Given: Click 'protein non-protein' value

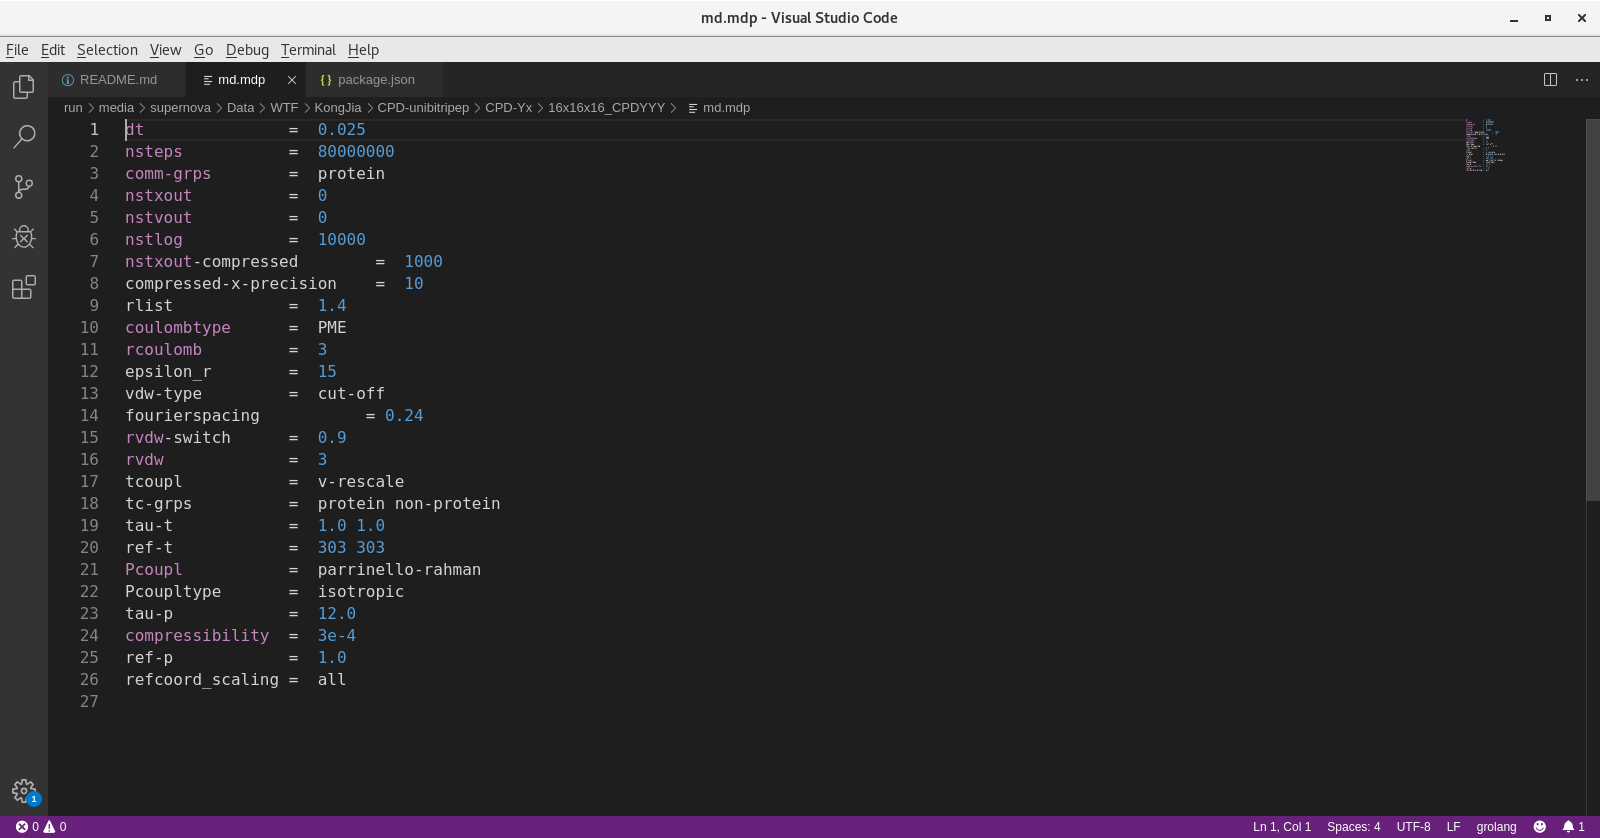Looking at the screenshot, I should (409, 504).
